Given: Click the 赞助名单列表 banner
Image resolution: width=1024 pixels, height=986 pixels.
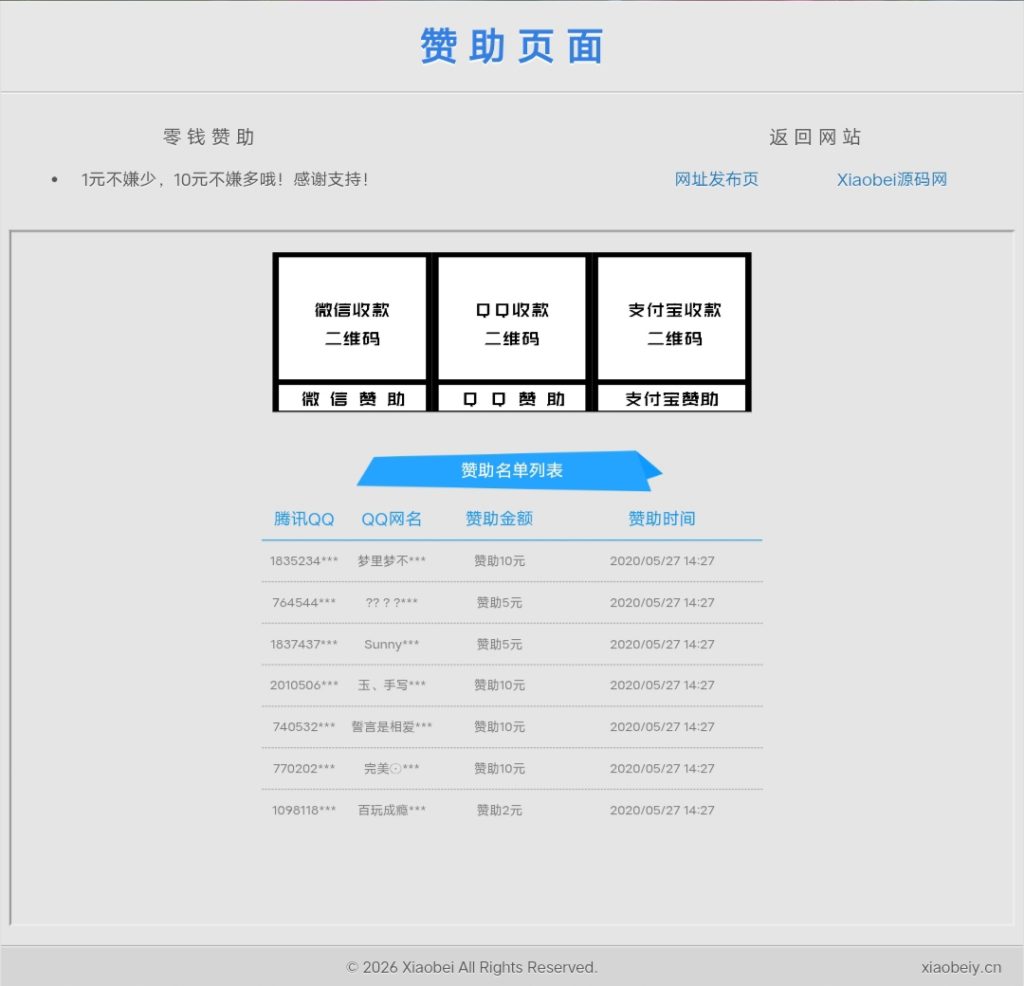Looking at the screenshot, I should [x=510, y=470].
